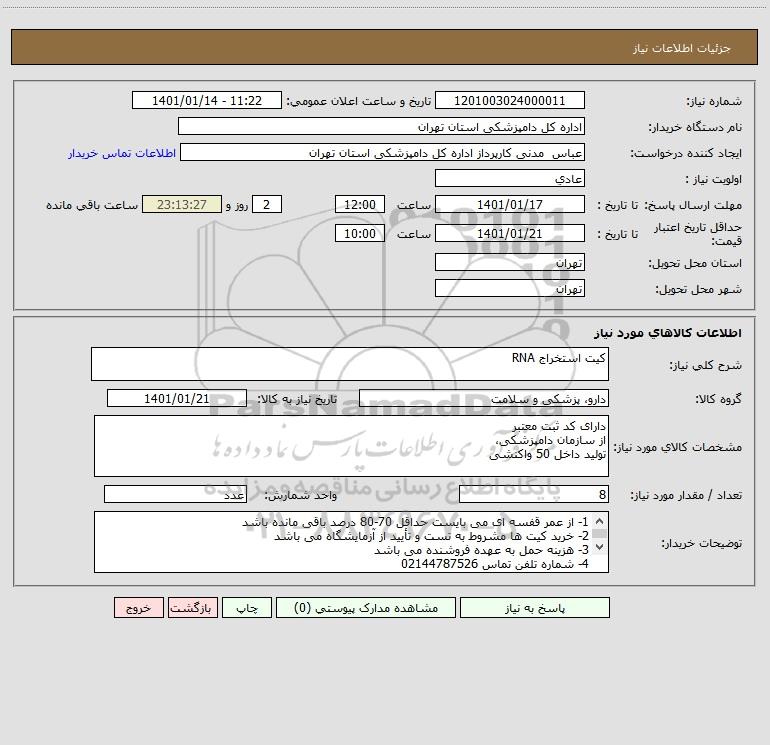Click the گروه کالا field
Viewport: 770px width, 745px height.
(x=484, y=398)
